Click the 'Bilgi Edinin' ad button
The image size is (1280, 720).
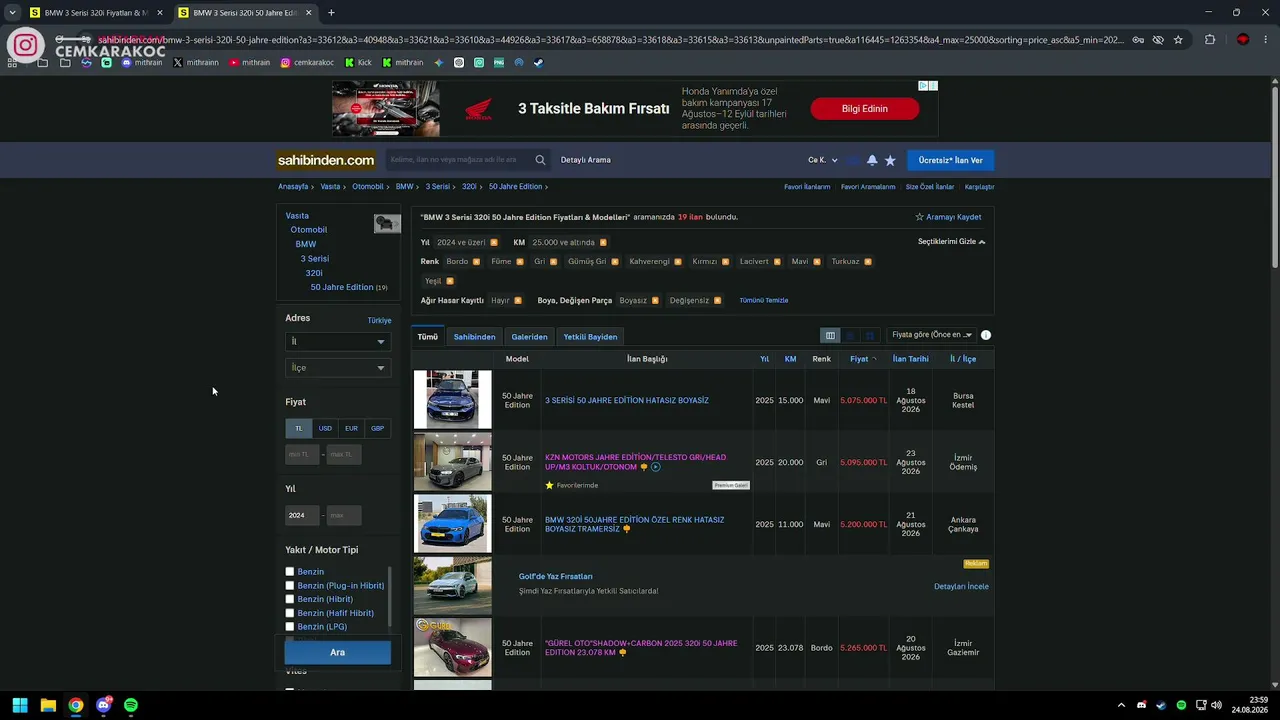(864, 109)
